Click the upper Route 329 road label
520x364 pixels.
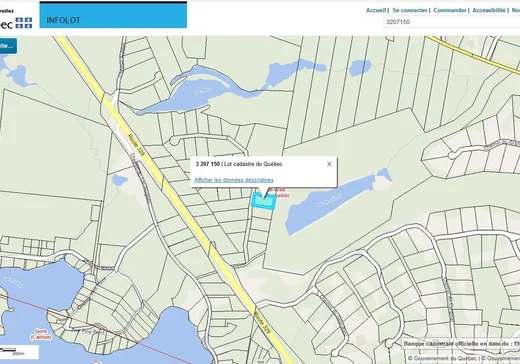(x=137, y=145)
